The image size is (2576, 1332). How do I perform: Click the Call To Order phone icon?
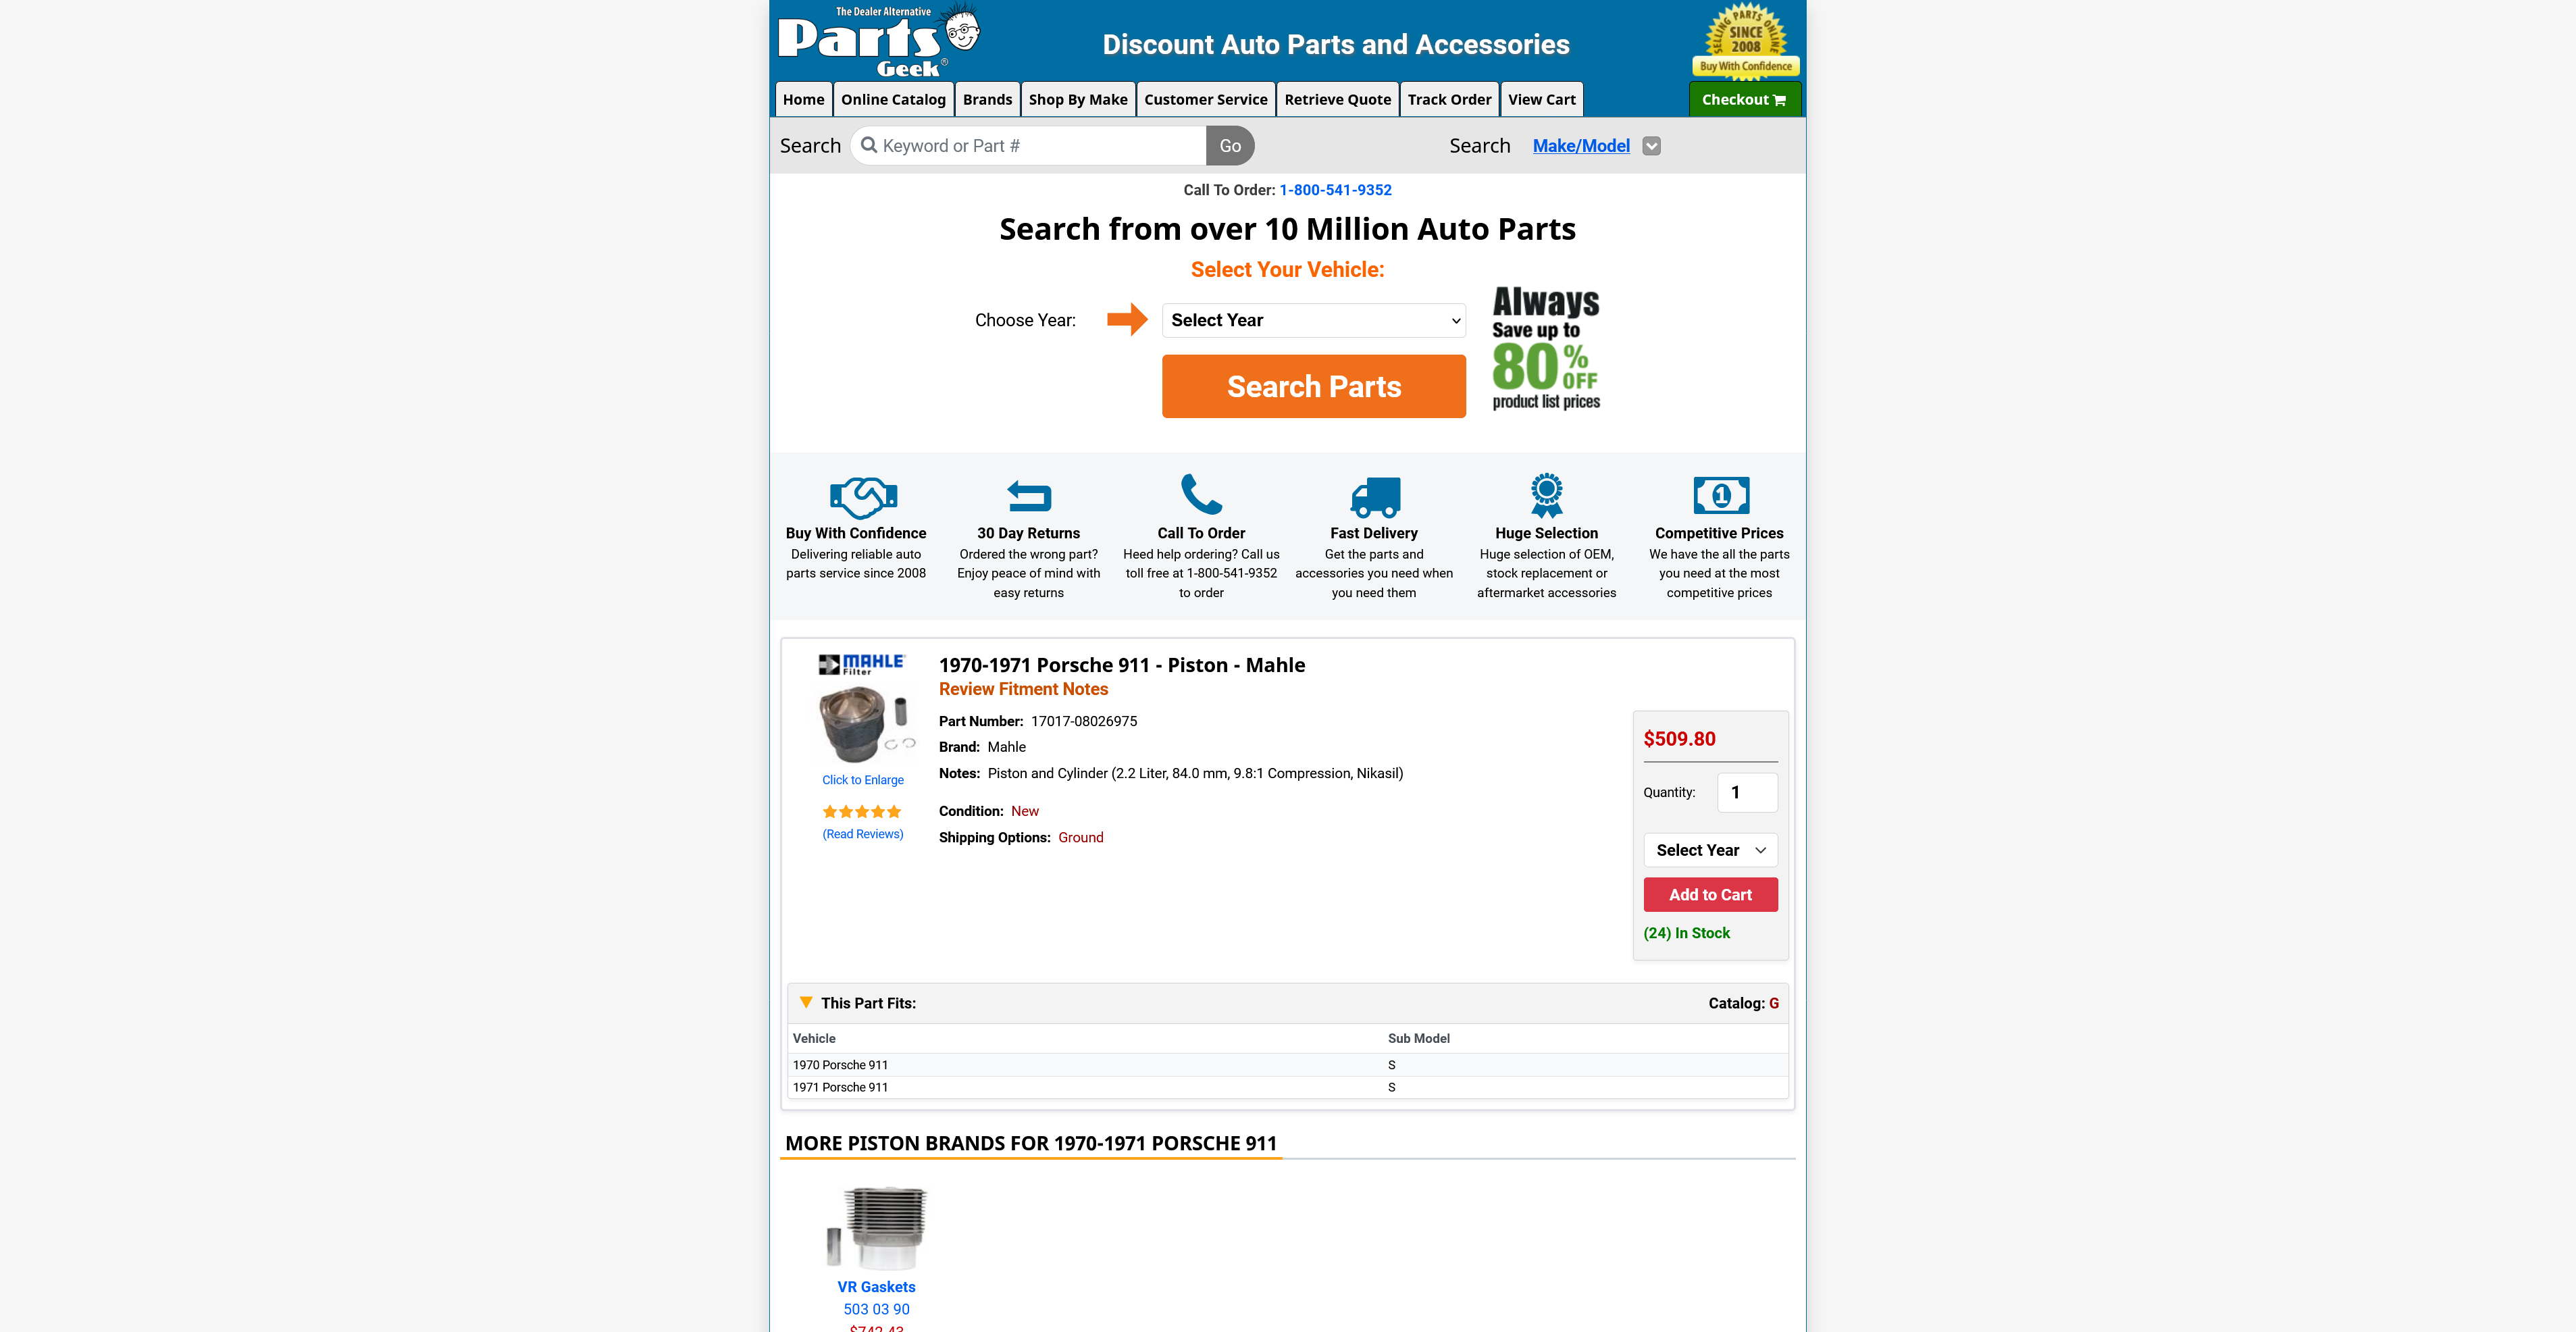[x=1201, y=495]
